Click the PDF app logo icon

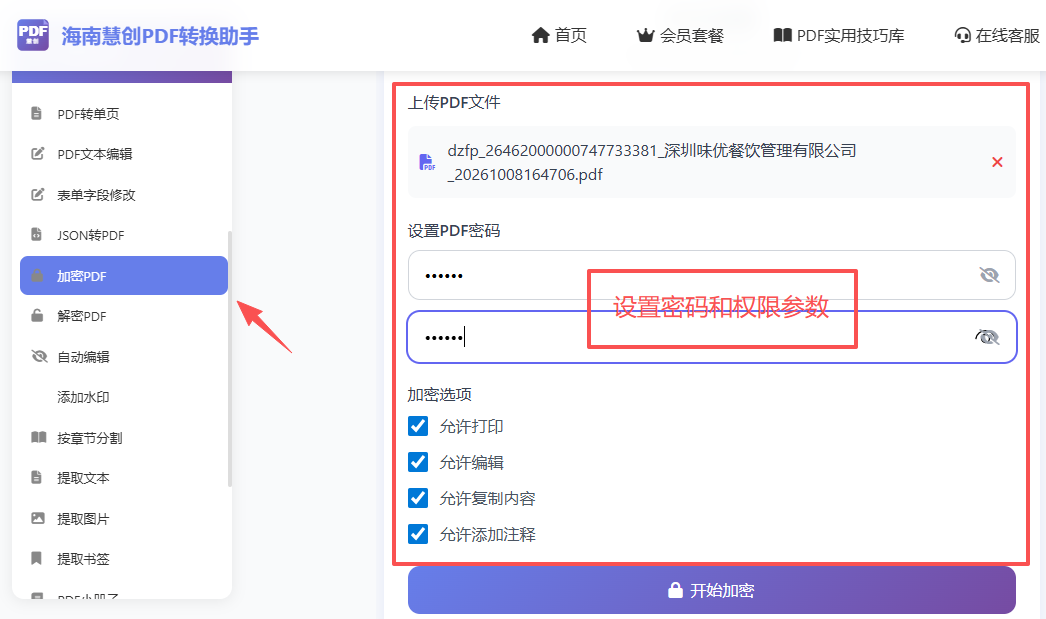33,35
